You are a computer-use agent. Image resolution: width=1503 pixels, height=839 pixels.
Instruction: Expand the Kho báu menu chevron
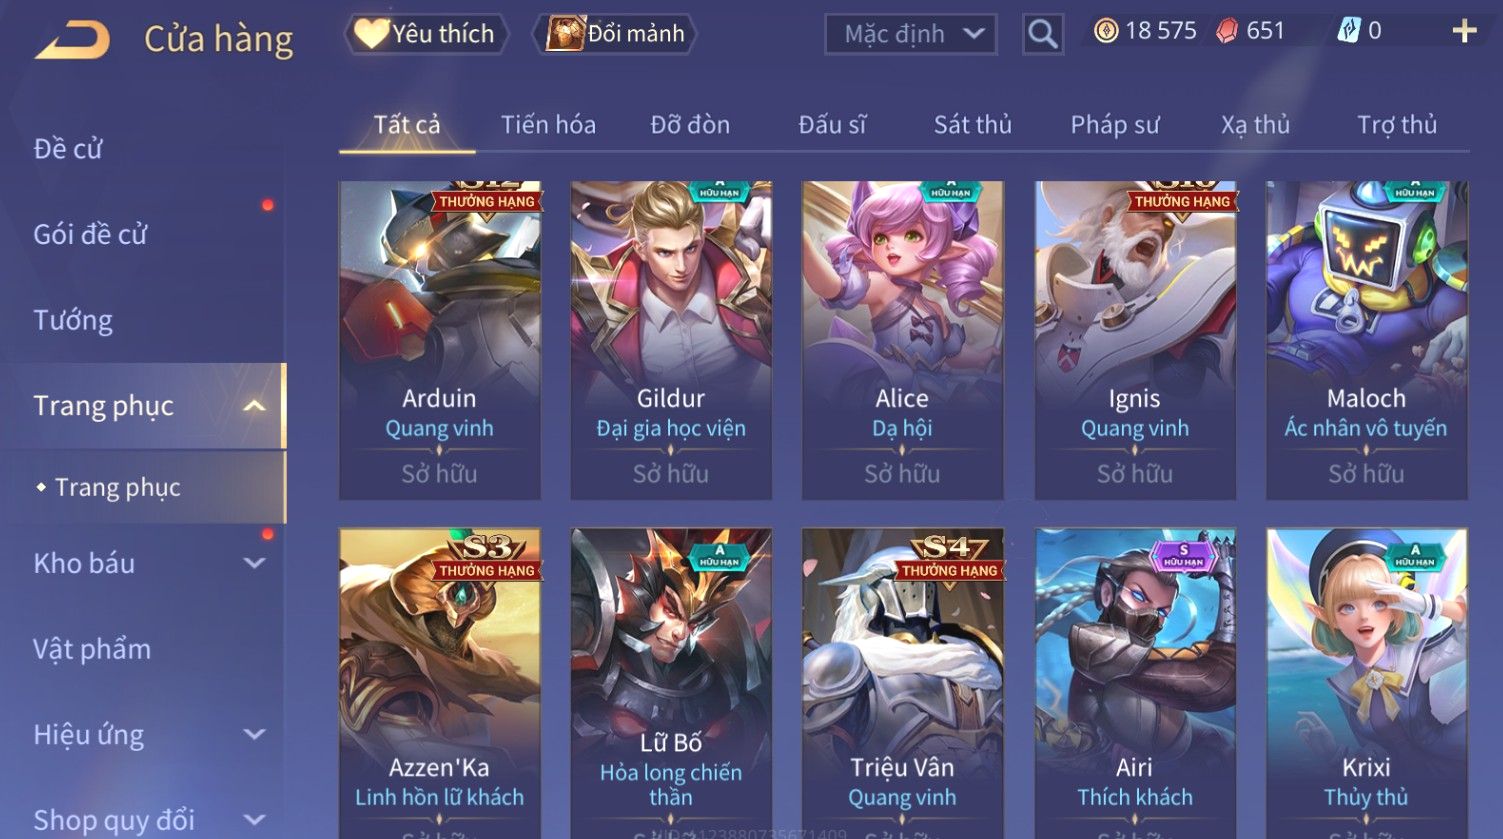click(254, 563)
